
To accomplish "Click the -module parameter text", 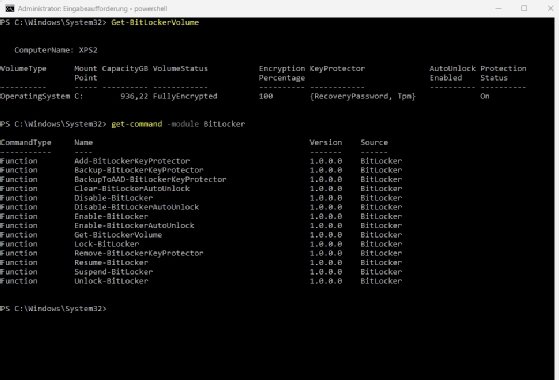I will point(183,124).
